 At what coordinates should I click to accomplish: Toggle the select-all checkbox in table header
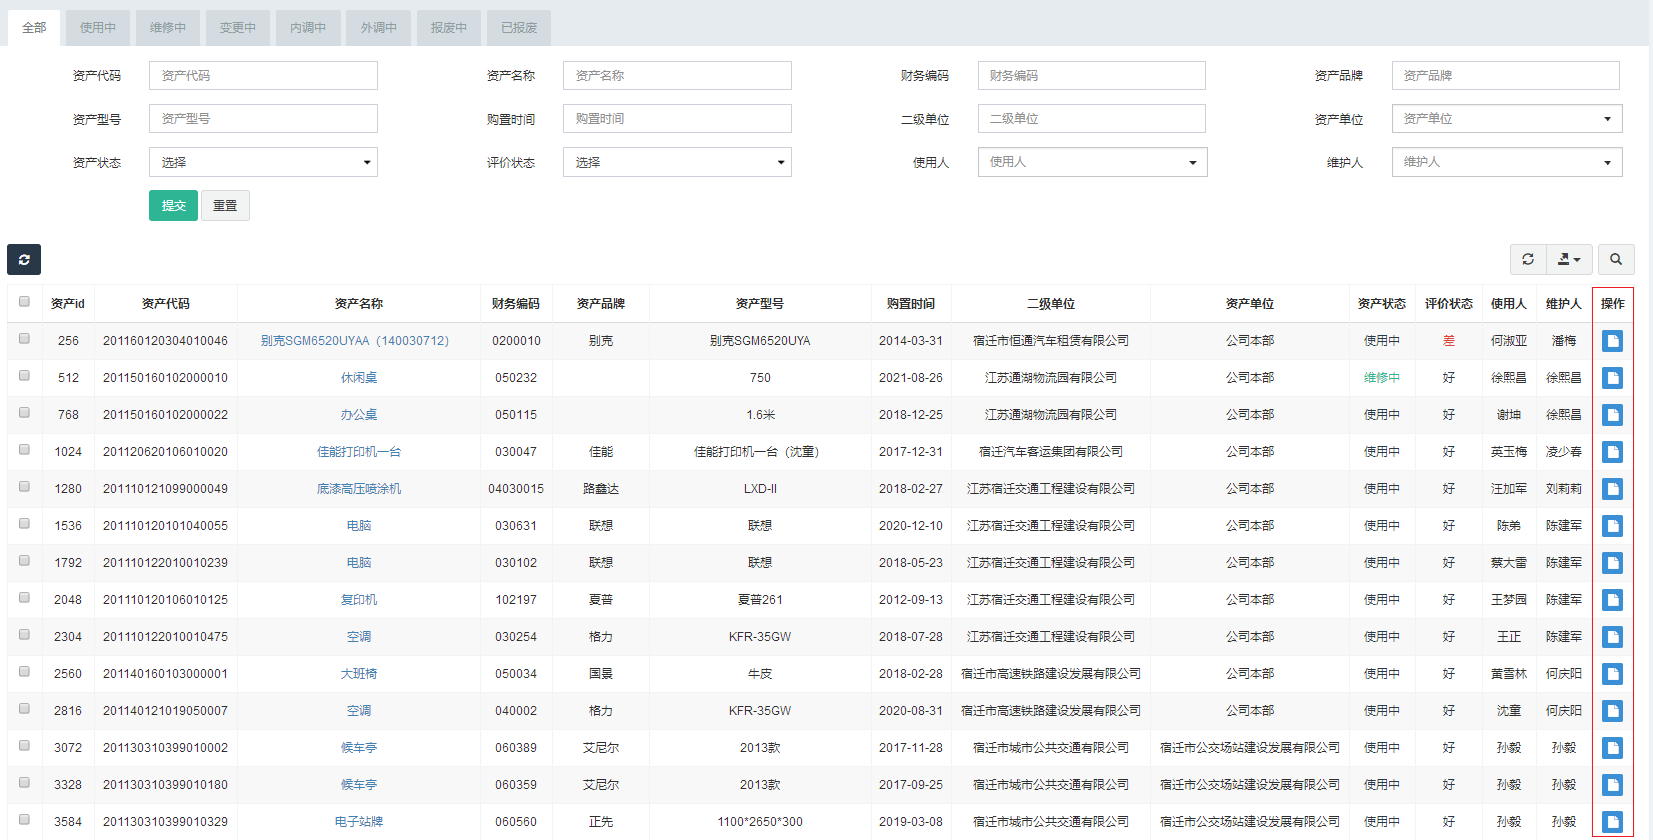(24, 302)
